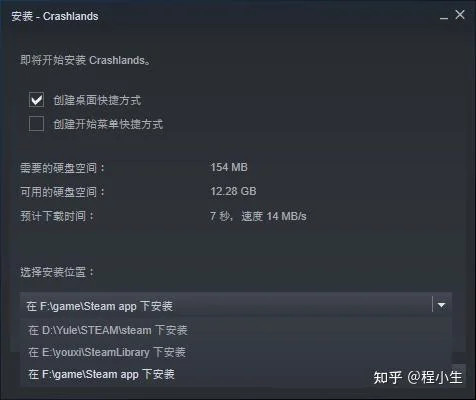This screenshot has height=400, width=476.
Task: Click the 需要的硬盘空间 label
Action: tap(62, 168)
